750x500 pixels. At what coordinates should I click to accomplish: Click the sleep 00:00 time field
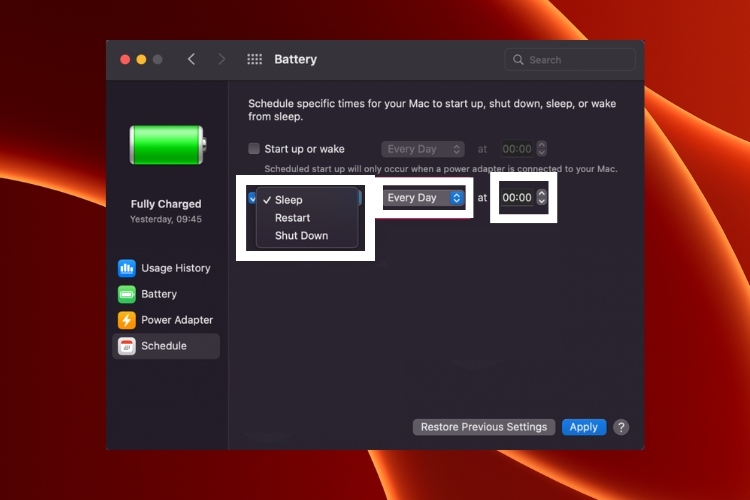pyautogui.click(x=516, y=198)
